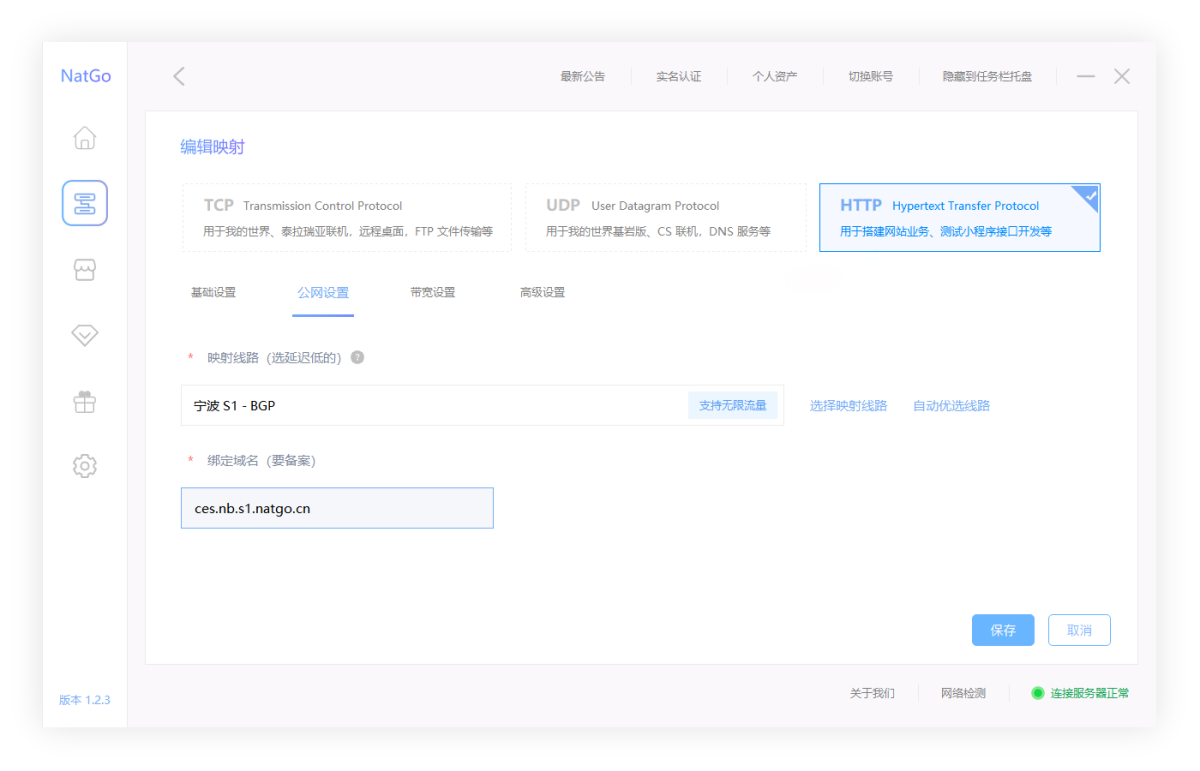Screen dimensions: 1200x771
Task: Click the help icon beside 映射线路
Action: (357, 357)
